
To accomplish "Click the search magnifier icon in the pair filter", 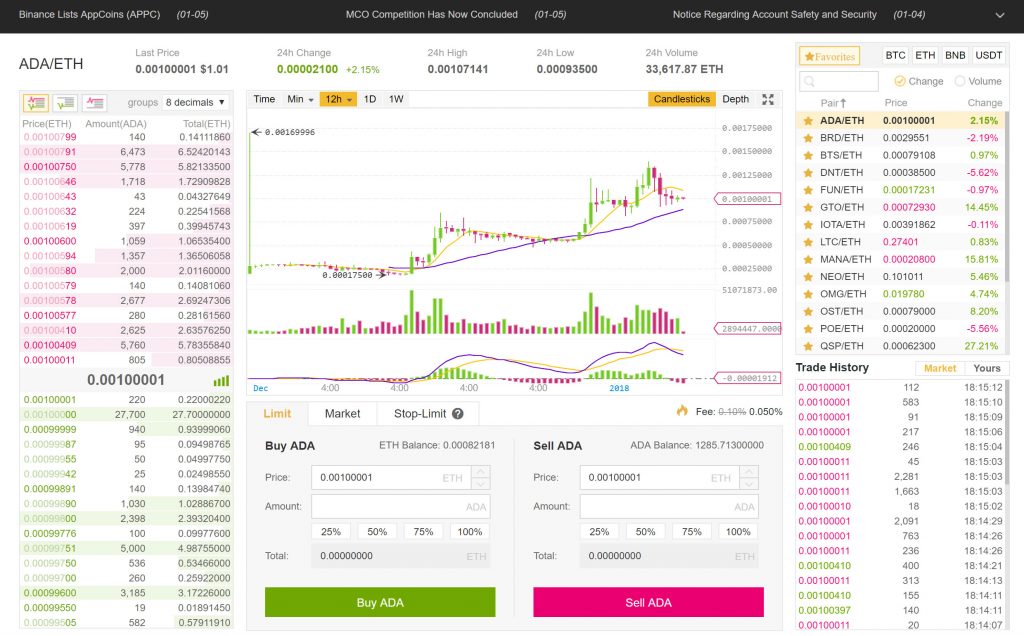I will pos(809,82).
